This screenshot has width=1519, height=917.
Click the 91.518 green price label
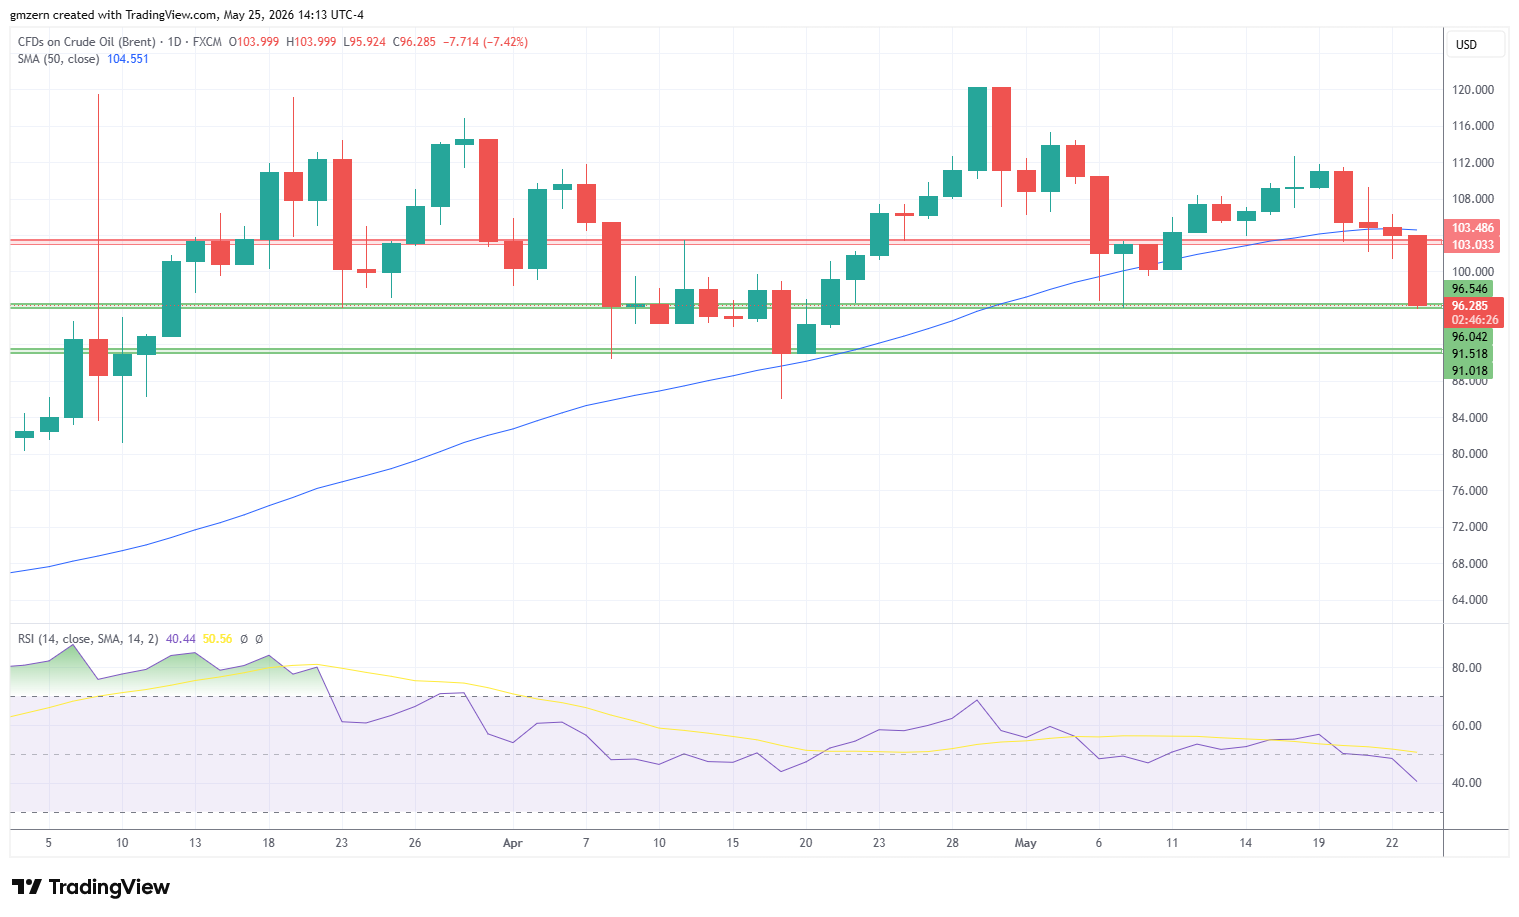pyautogui.click(x=1470, y=354)
